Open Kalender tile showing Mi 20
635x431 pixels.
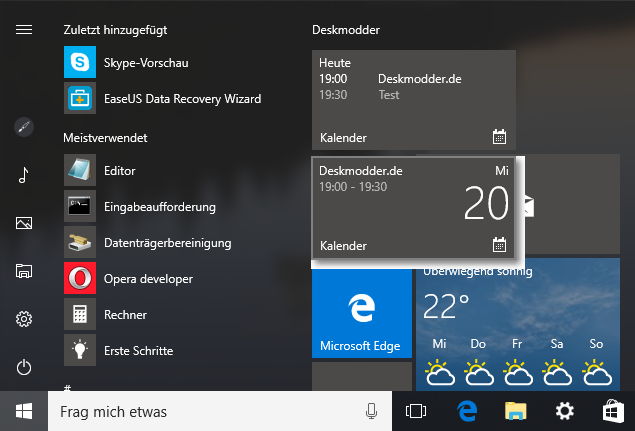(413, 208)
